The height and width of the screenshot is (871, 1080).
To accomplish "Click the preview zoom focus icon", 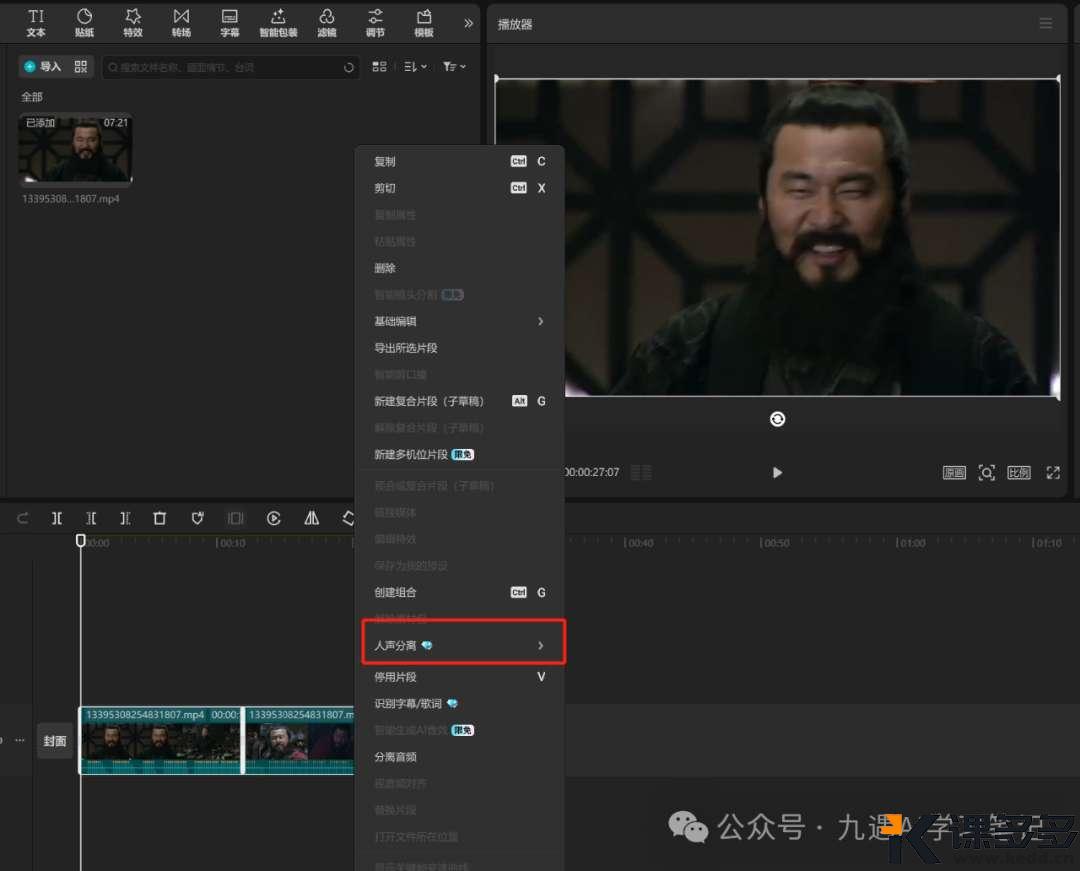I will [x=986, y=473].
